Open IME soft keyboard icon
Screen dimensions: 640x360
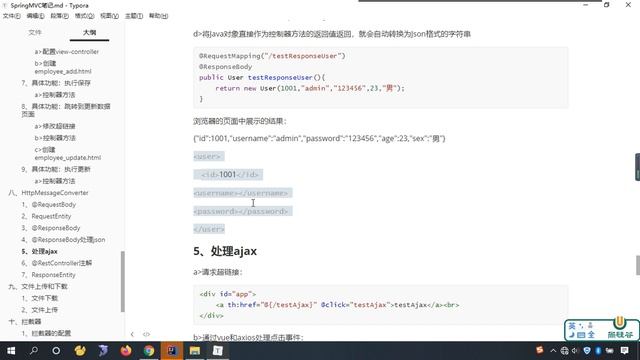[x=581, y=335]
